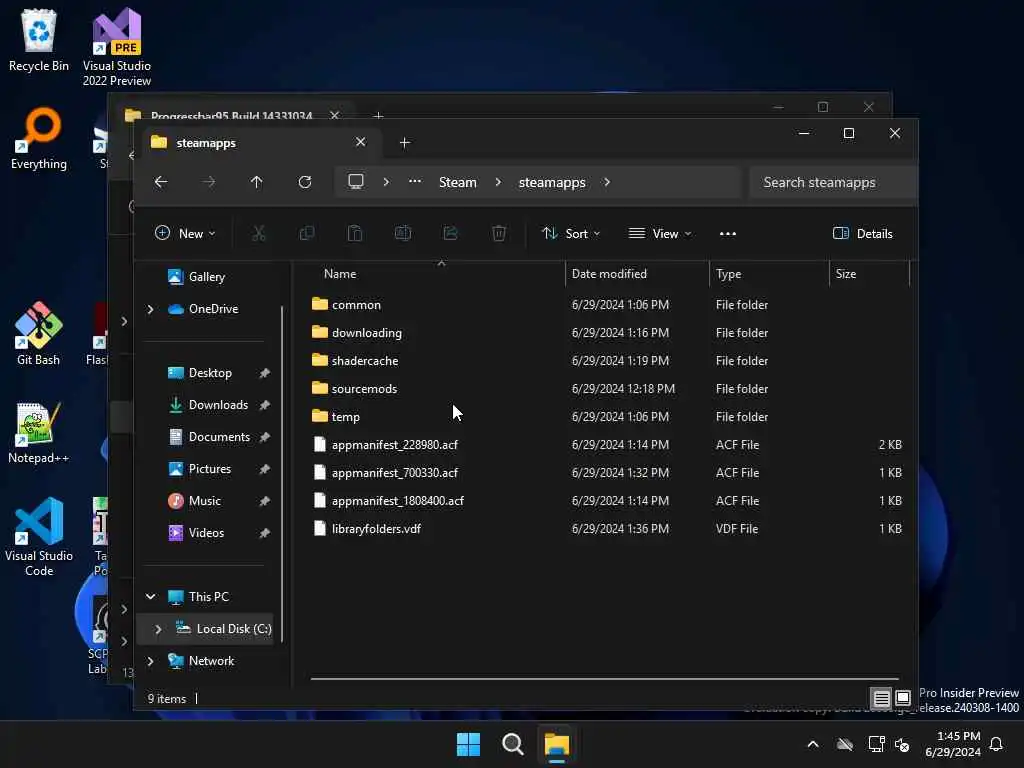Image resolution: width=1024 pixels, height=768 pixels.
Task: Unpin Desktop using its pin icon
Action: (264, 373)
